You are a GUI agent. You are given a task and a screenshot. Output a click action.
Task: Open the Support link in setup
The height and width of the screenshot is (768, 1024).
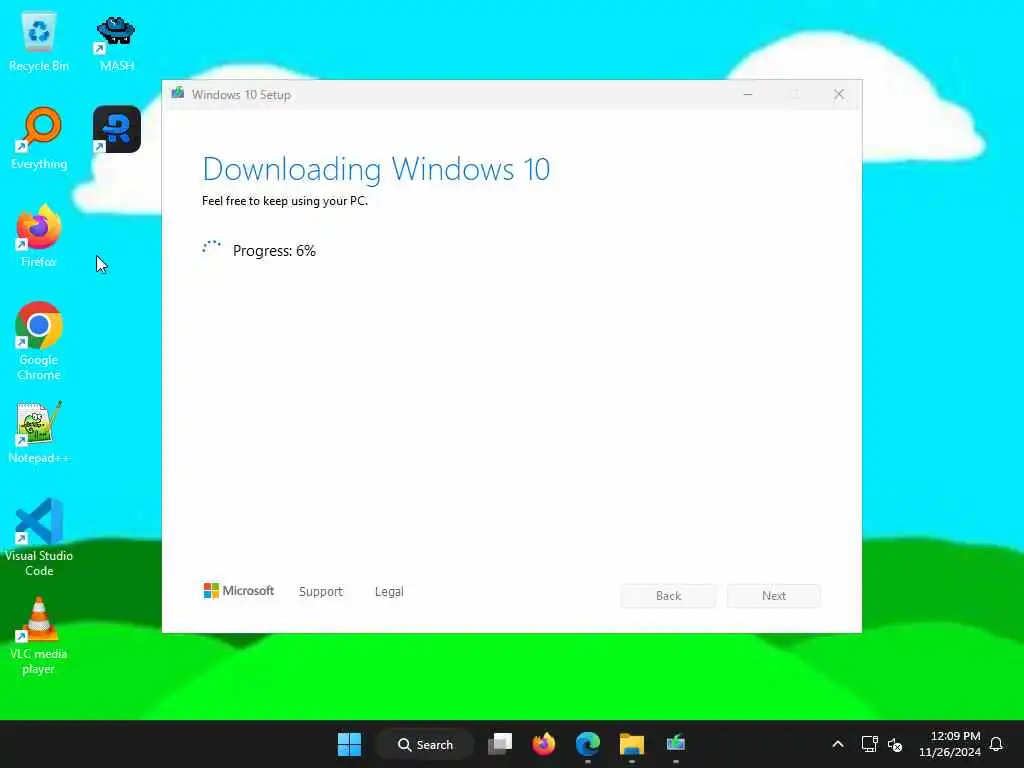[321, 591]
